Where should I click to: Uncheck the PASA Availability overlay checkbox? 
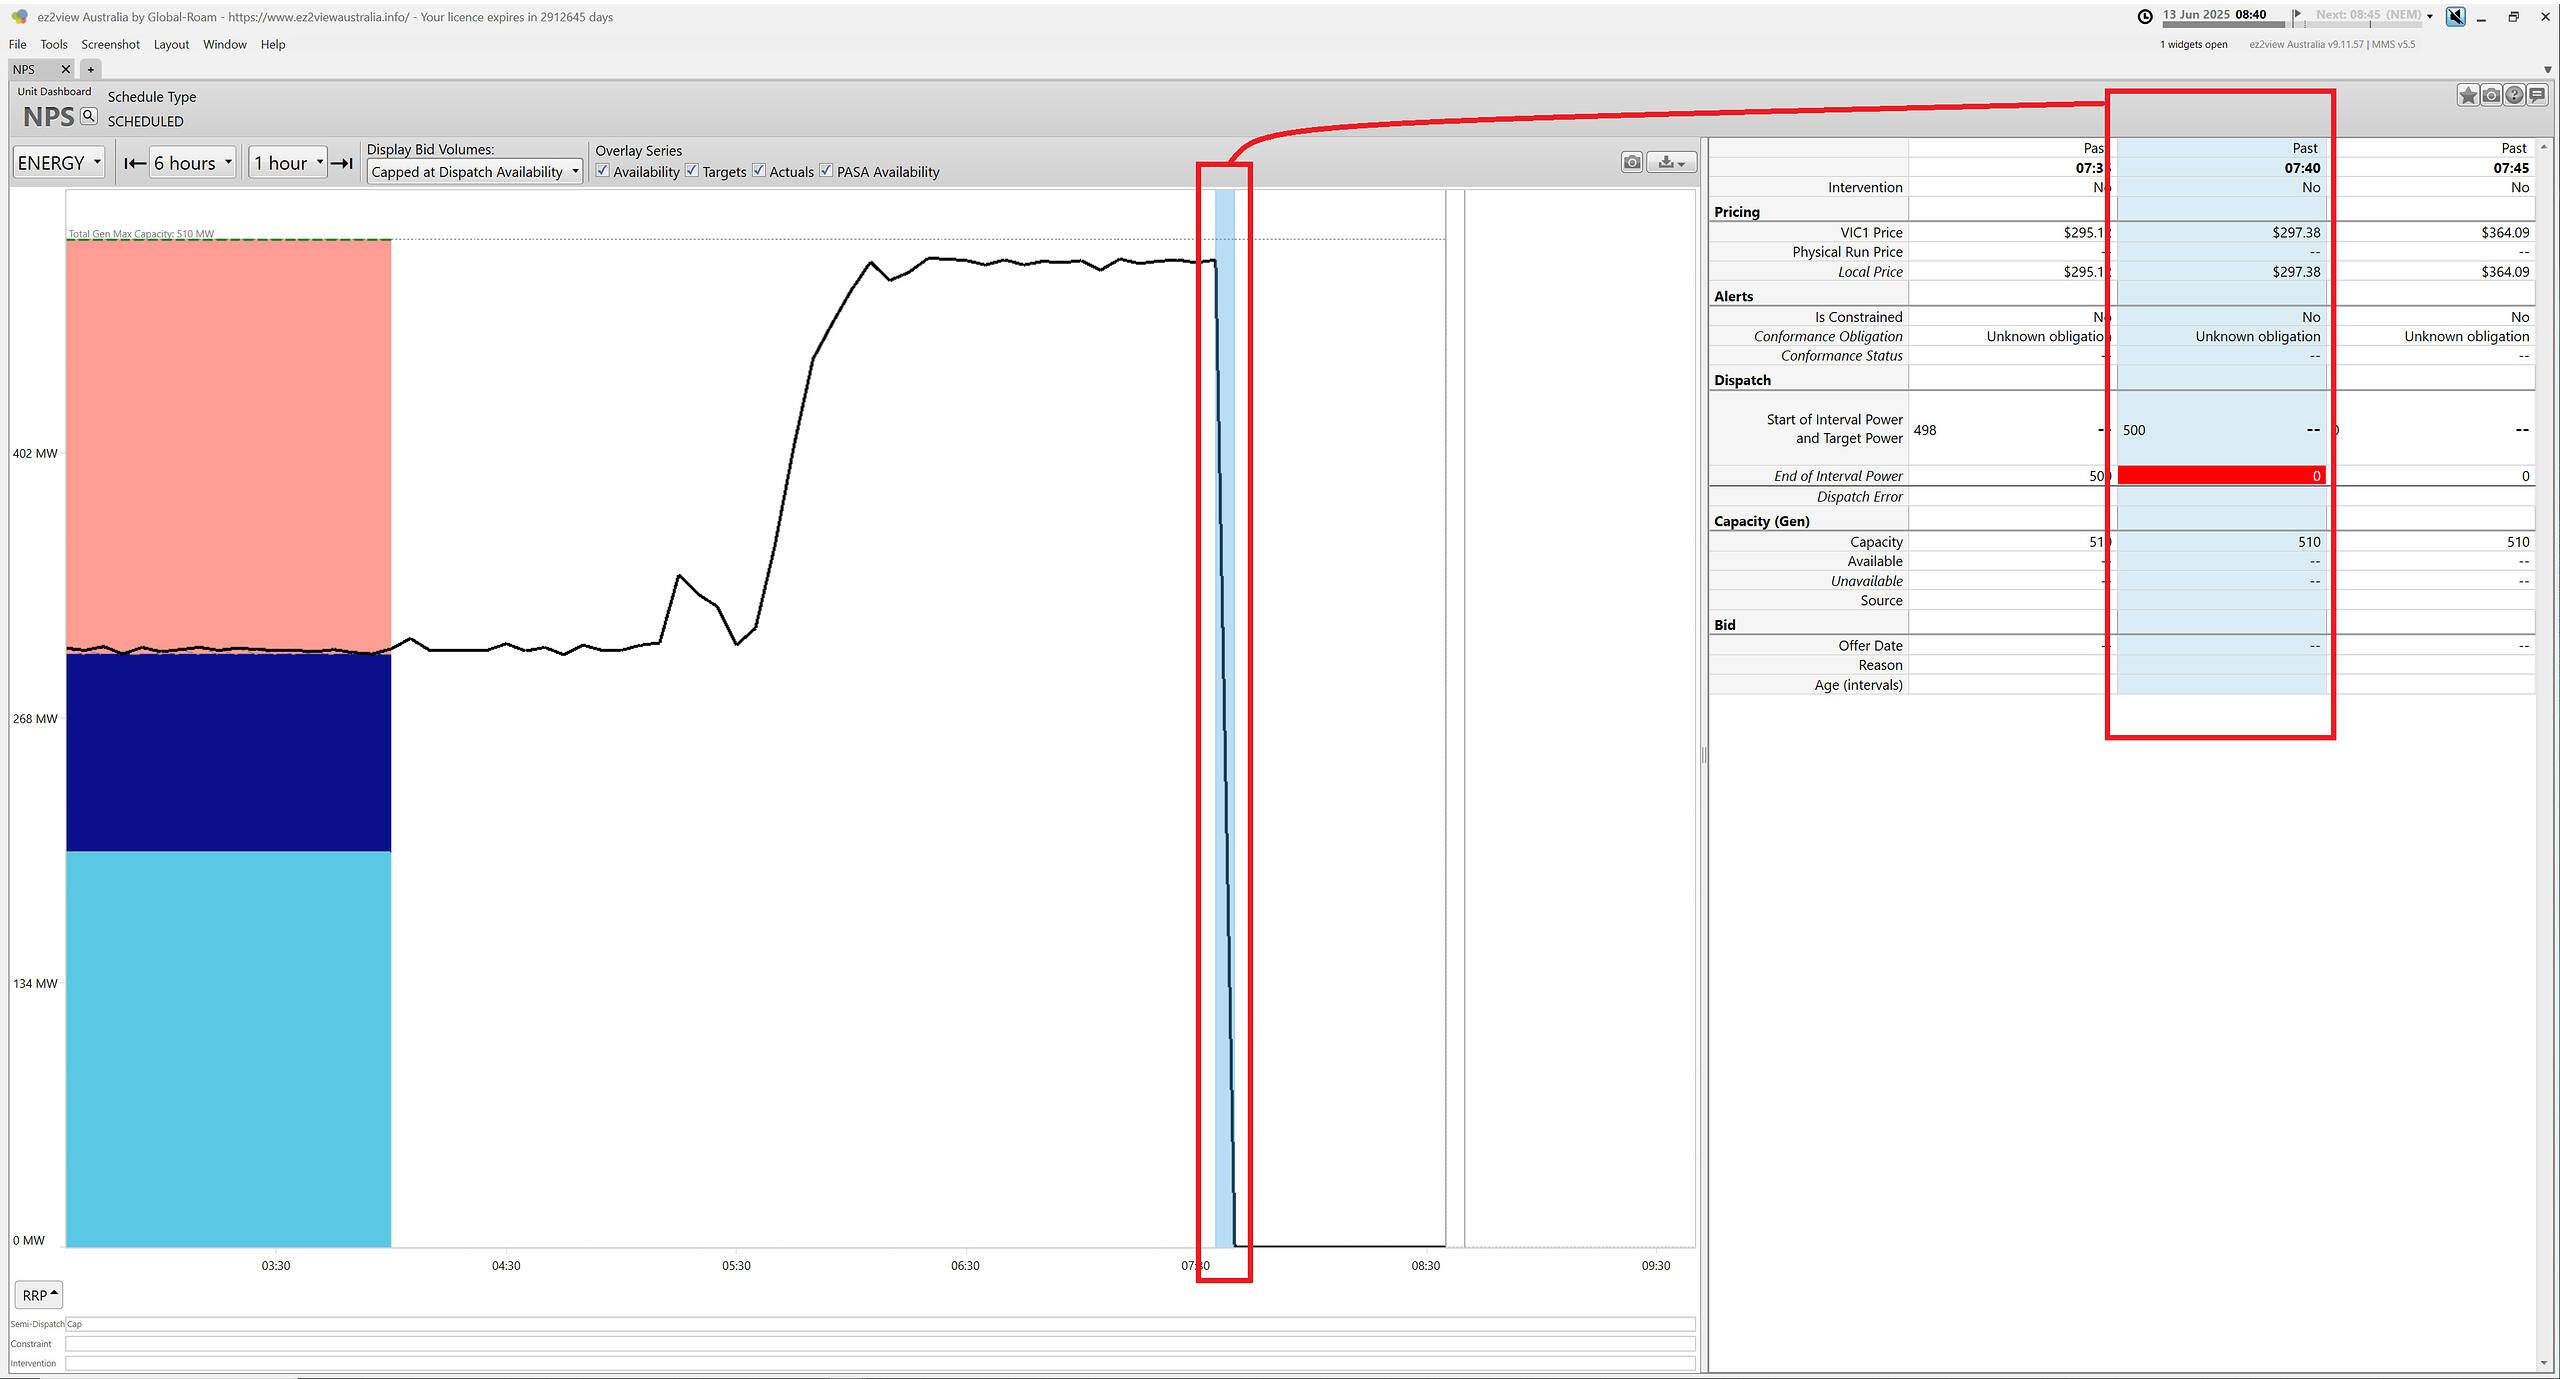826,171
